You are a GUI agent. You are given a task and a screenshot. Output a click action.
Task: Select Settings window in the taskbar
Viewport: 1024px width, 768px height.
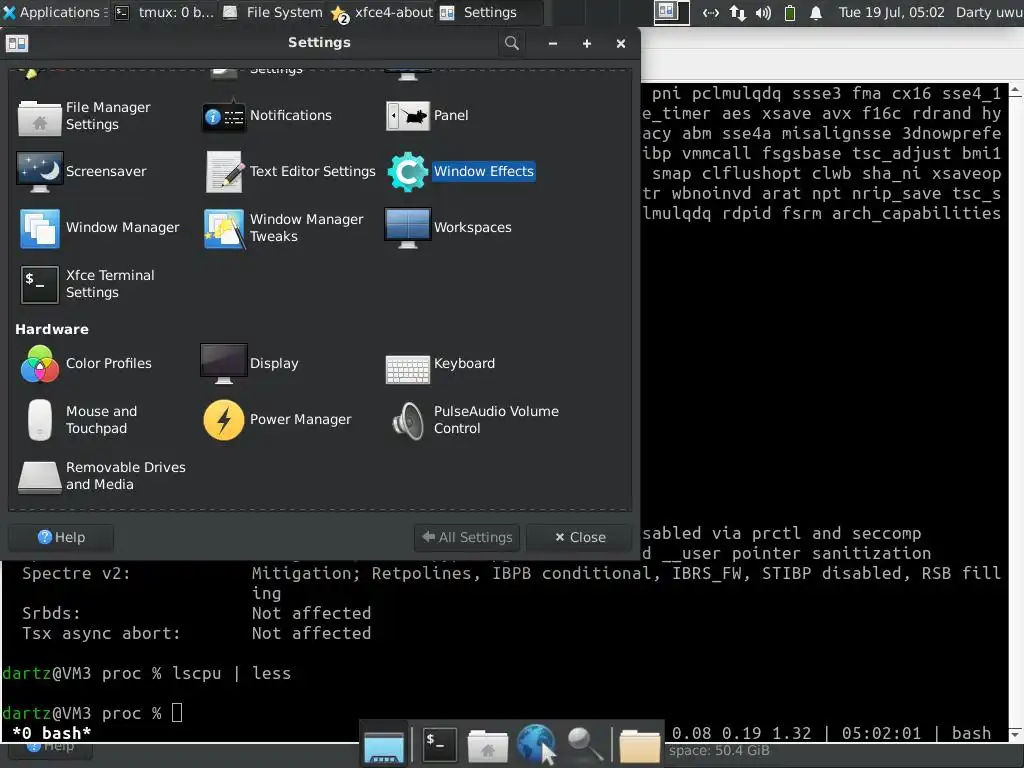[x=490, y=12]
